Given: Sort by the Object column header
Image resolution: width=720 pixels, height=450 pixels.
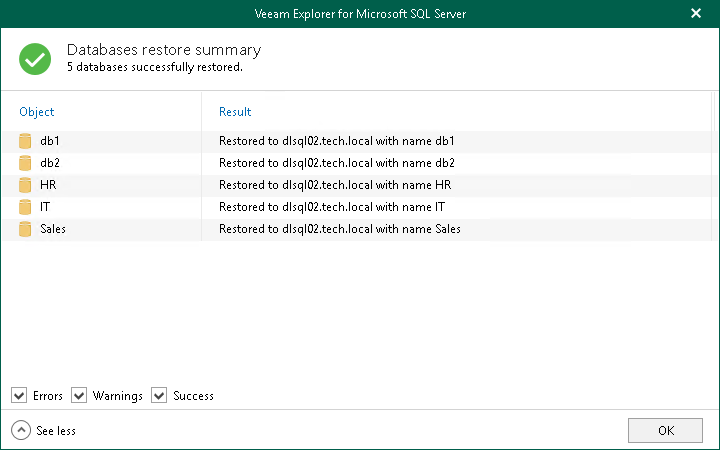Looking at the screenshot, I should pos(37,112).
